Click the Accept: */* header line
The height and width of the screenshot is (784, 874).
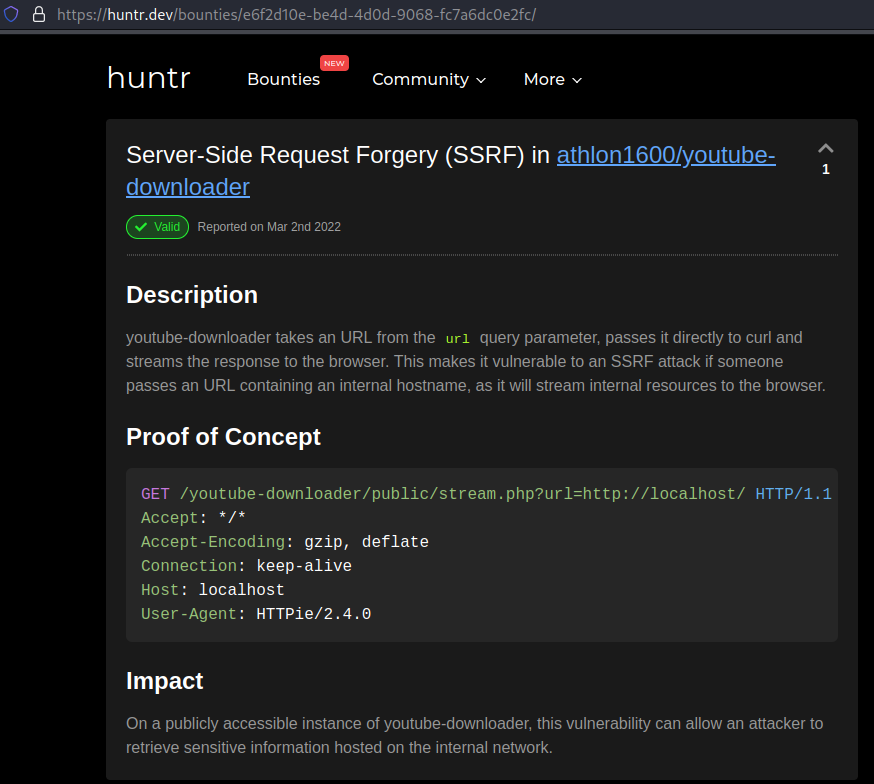coord(193,518)
